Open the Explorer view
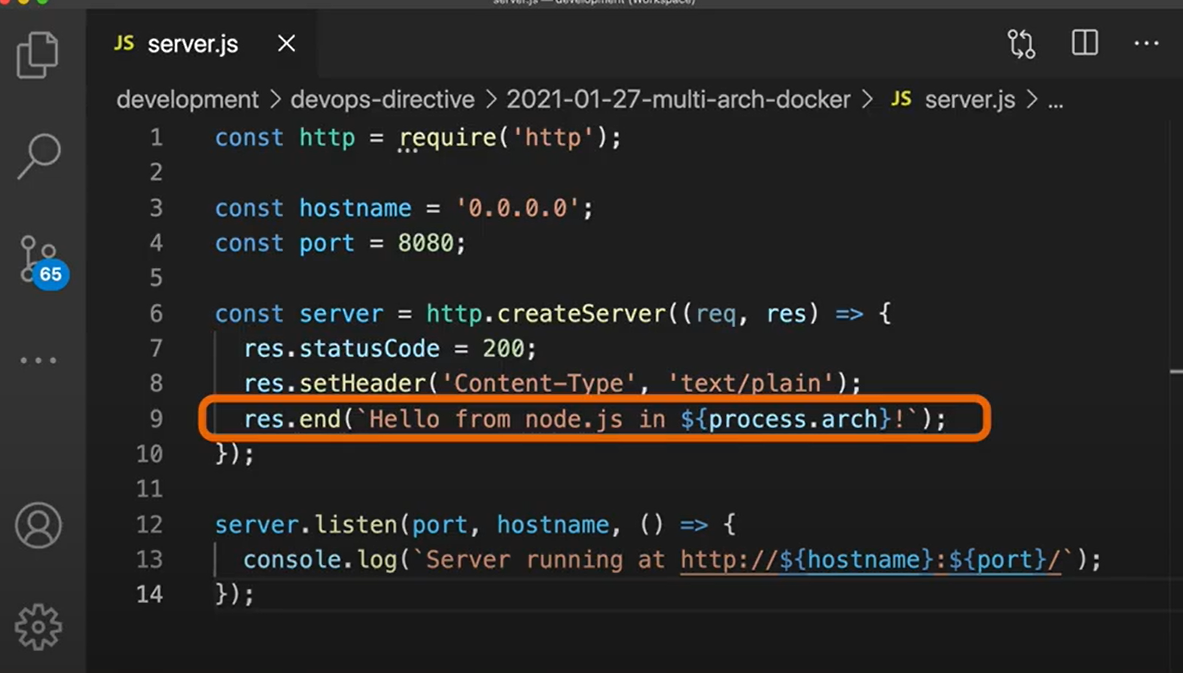 pos(38,56)
